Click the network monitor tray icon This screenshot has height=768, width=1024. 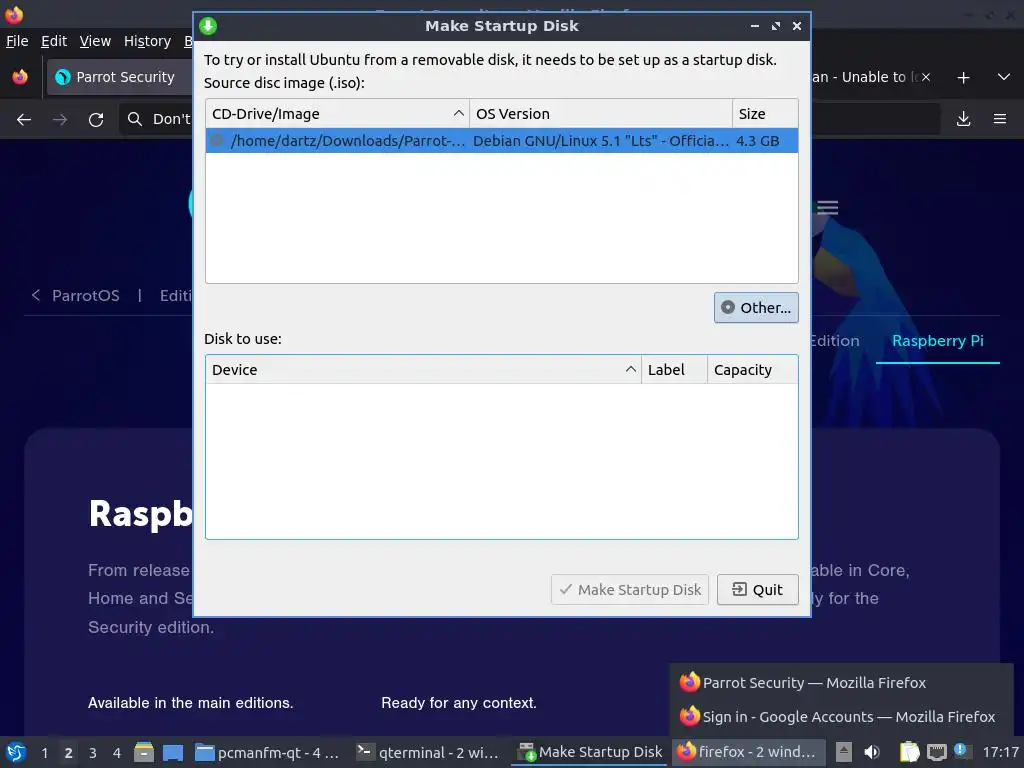click(936, 753)
